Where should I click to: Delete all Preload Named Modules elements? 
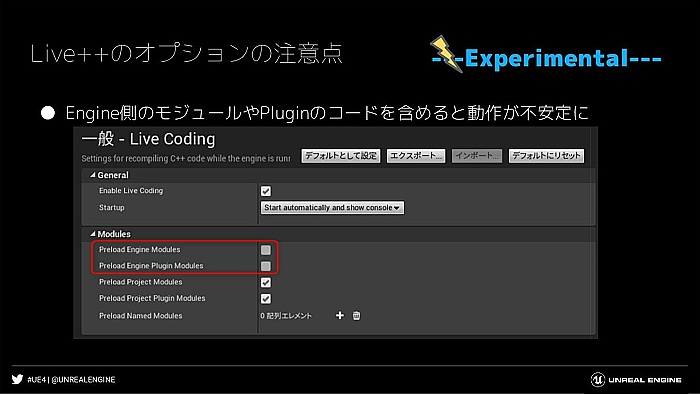coord(356,315)
